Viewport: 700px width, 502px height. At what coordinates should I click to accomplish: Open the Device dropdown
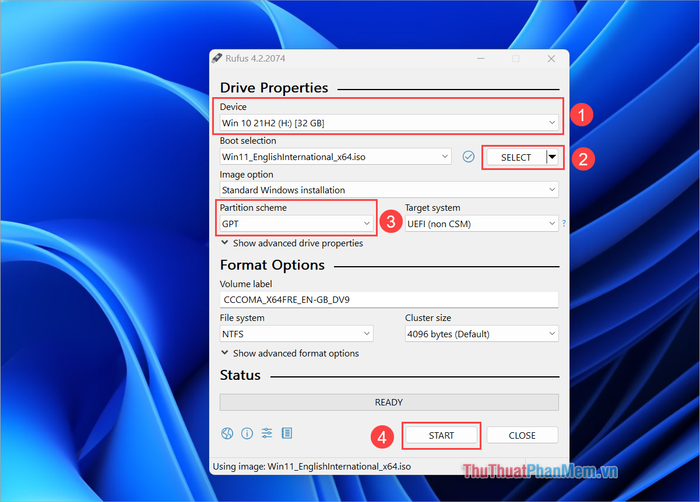pos(389,123)
